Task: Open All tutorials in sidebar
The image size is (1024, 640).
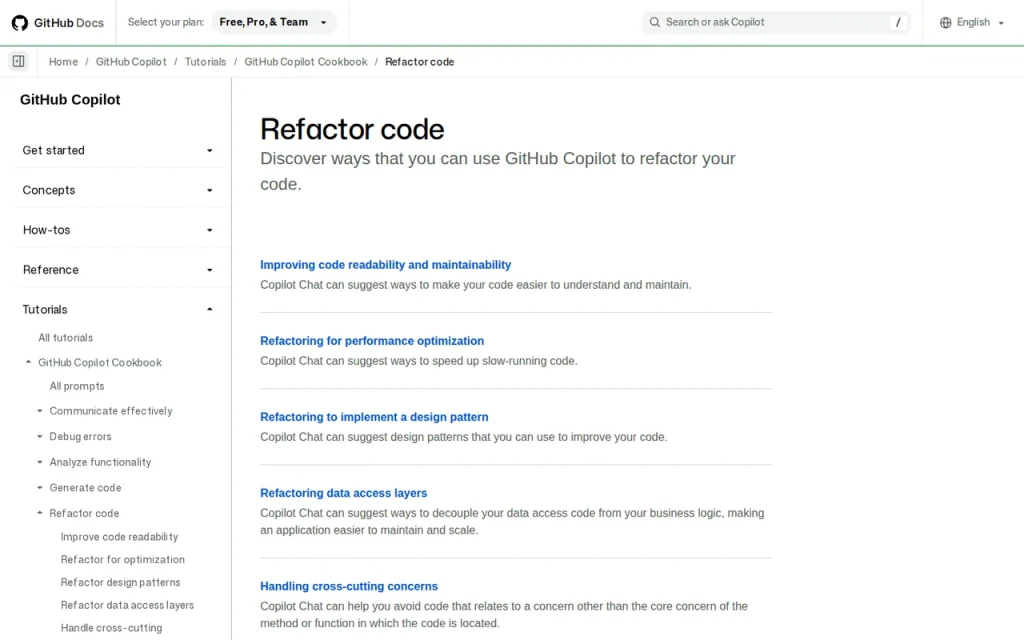Action: tap(65, 338)
